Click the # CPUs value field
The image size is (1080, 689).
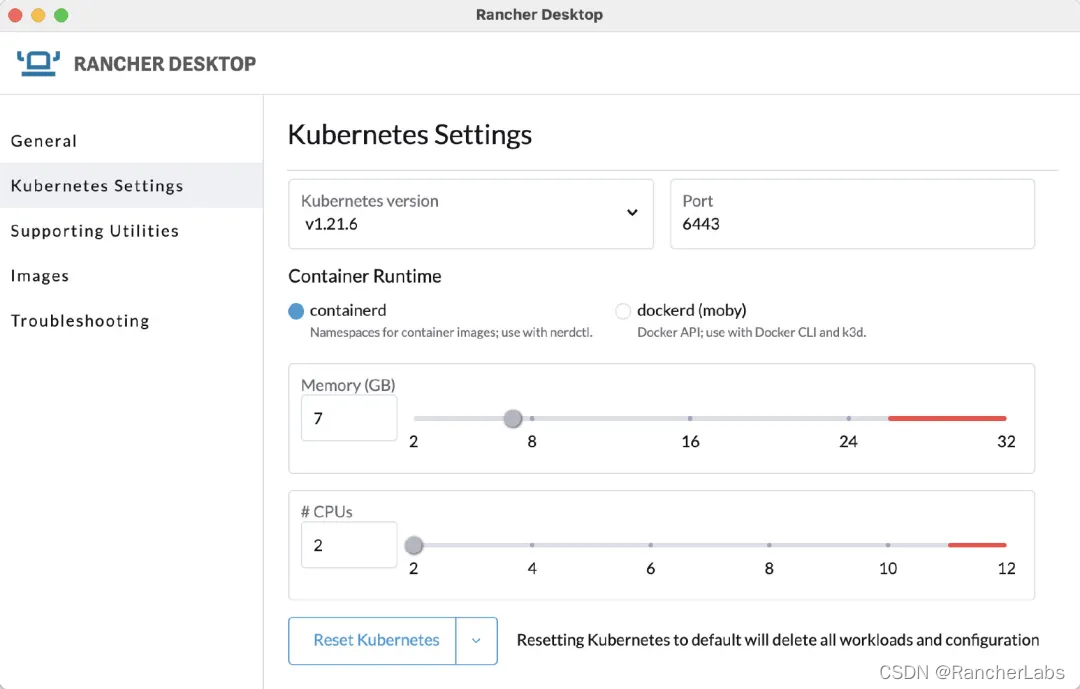[349, 545]
